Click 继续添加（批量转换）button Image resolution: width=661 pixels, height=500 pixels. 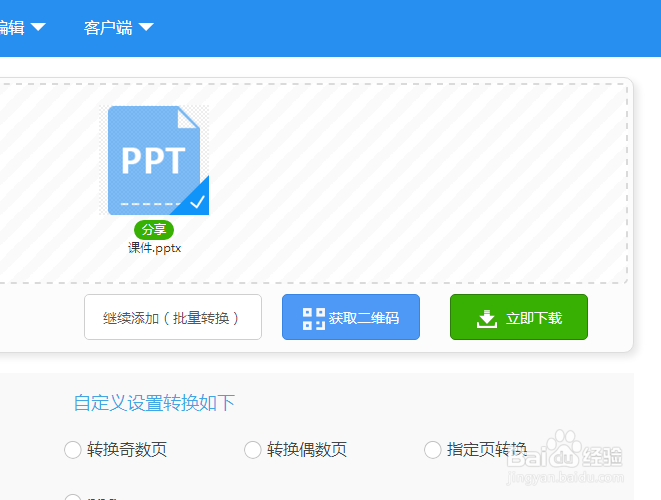(173, 317)
